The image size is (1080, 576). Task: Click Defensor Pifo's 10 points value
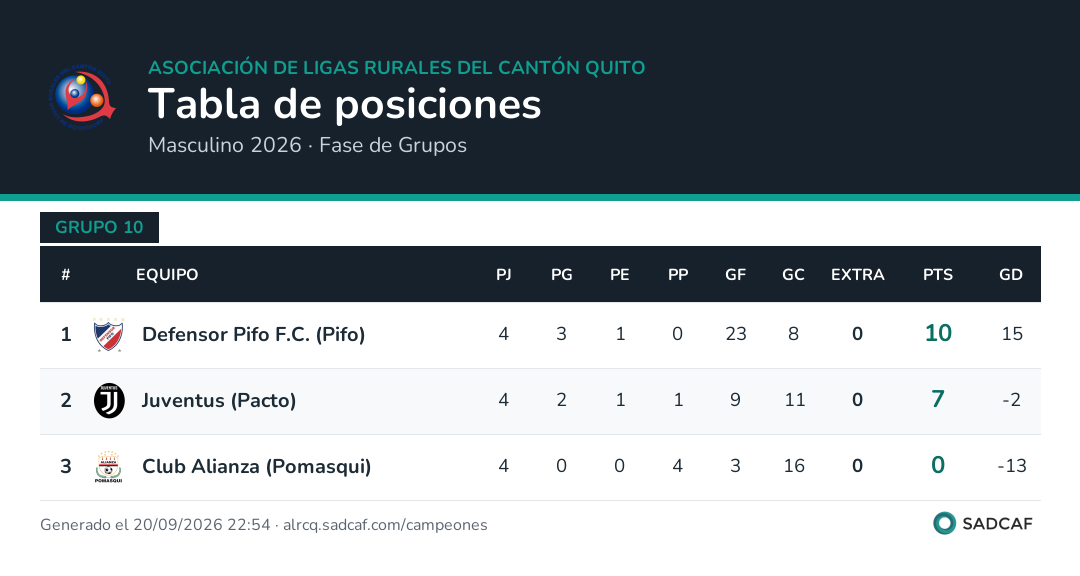(x=938, y=333)
